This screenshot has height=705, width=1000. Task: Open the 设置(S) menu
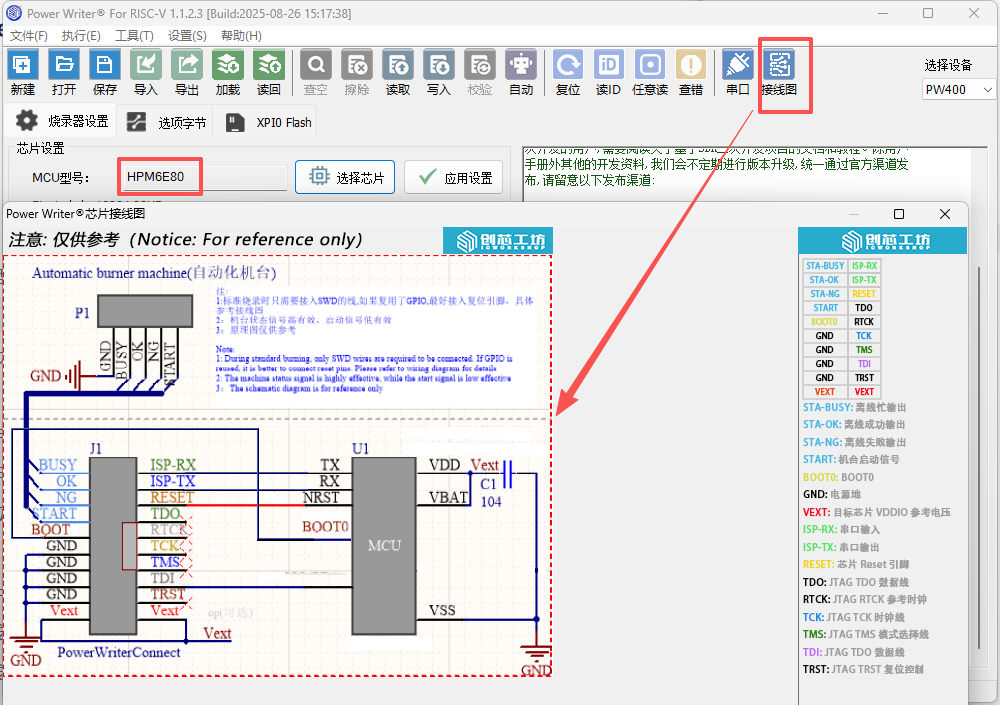[x=187, y=36]
